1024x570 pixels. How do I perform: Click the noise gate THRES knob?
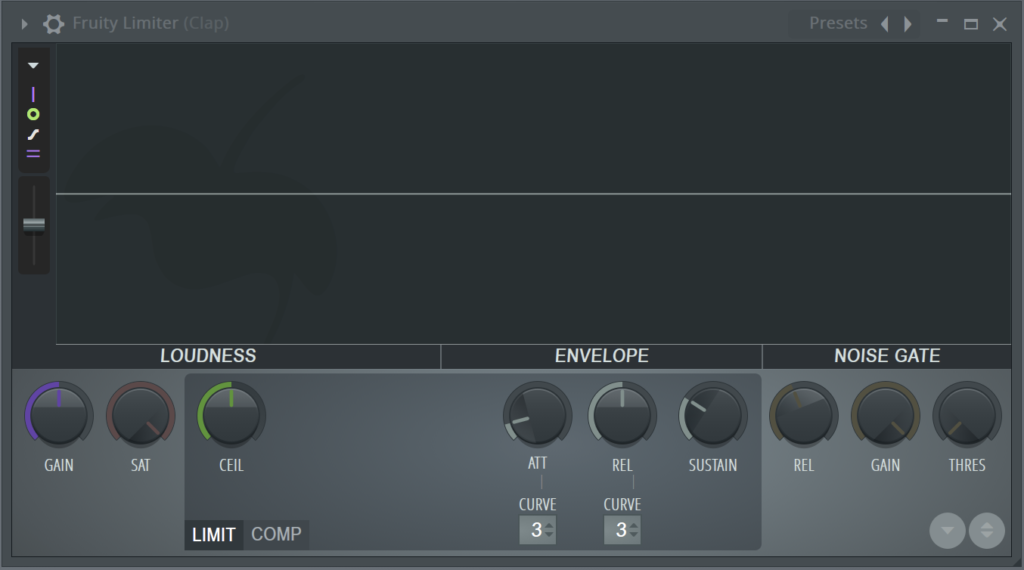[x=967, y=415]
